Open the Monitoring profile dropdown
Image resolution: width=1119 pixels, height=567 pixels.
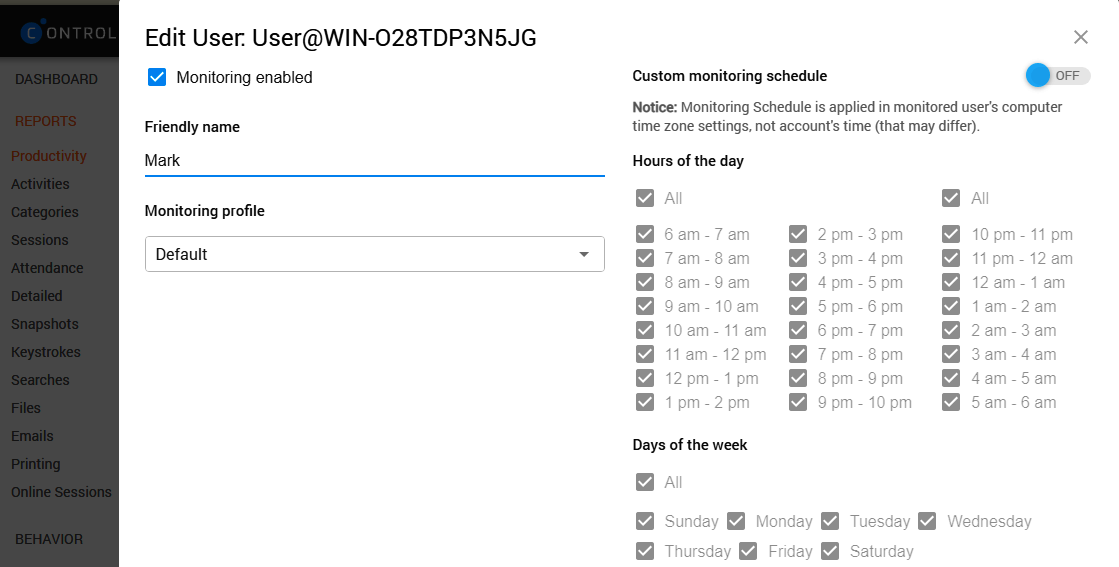pos(375,254)
